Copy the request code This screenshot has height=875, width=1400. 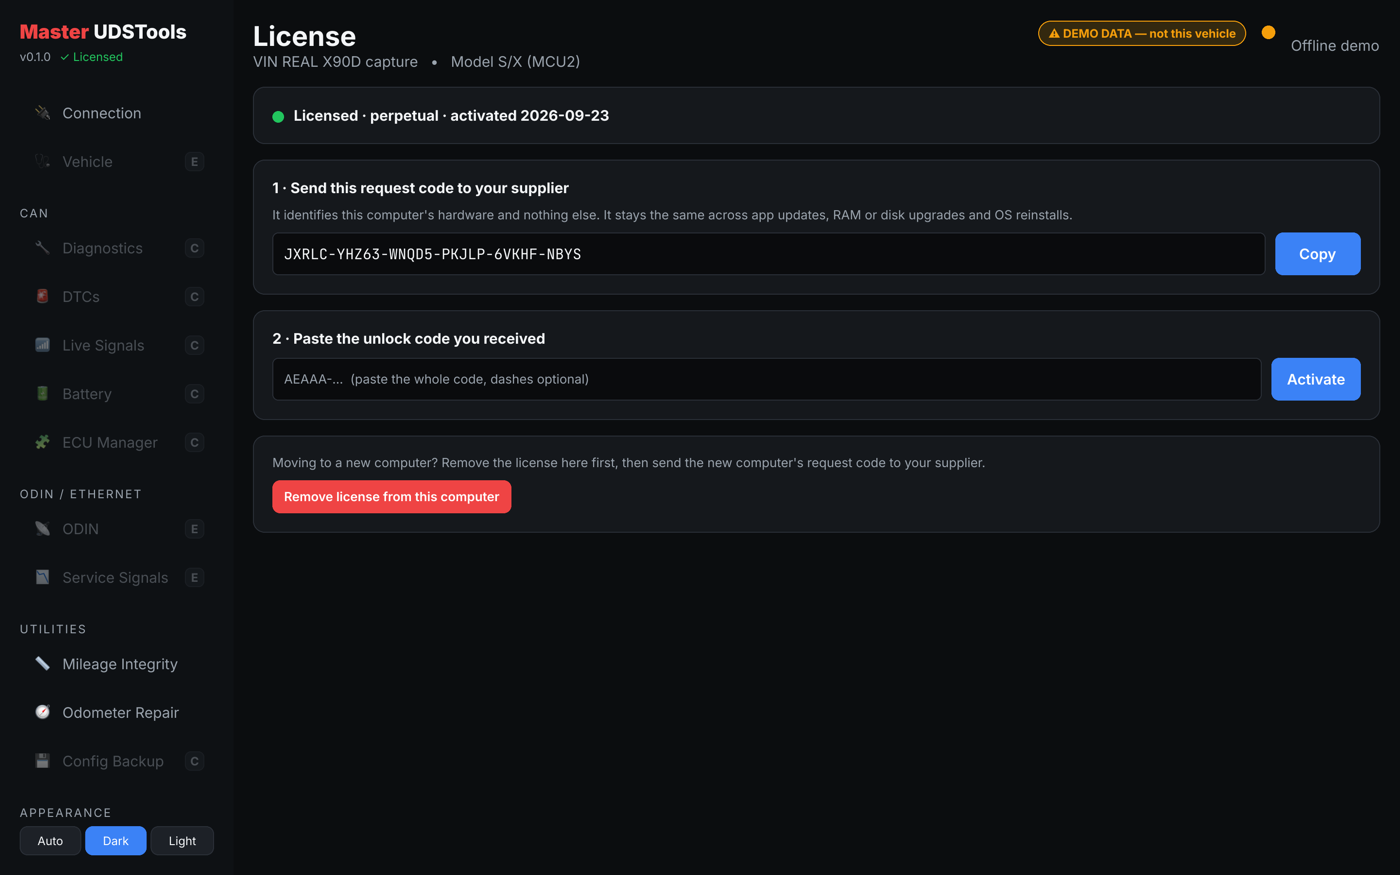point(1317,254)
